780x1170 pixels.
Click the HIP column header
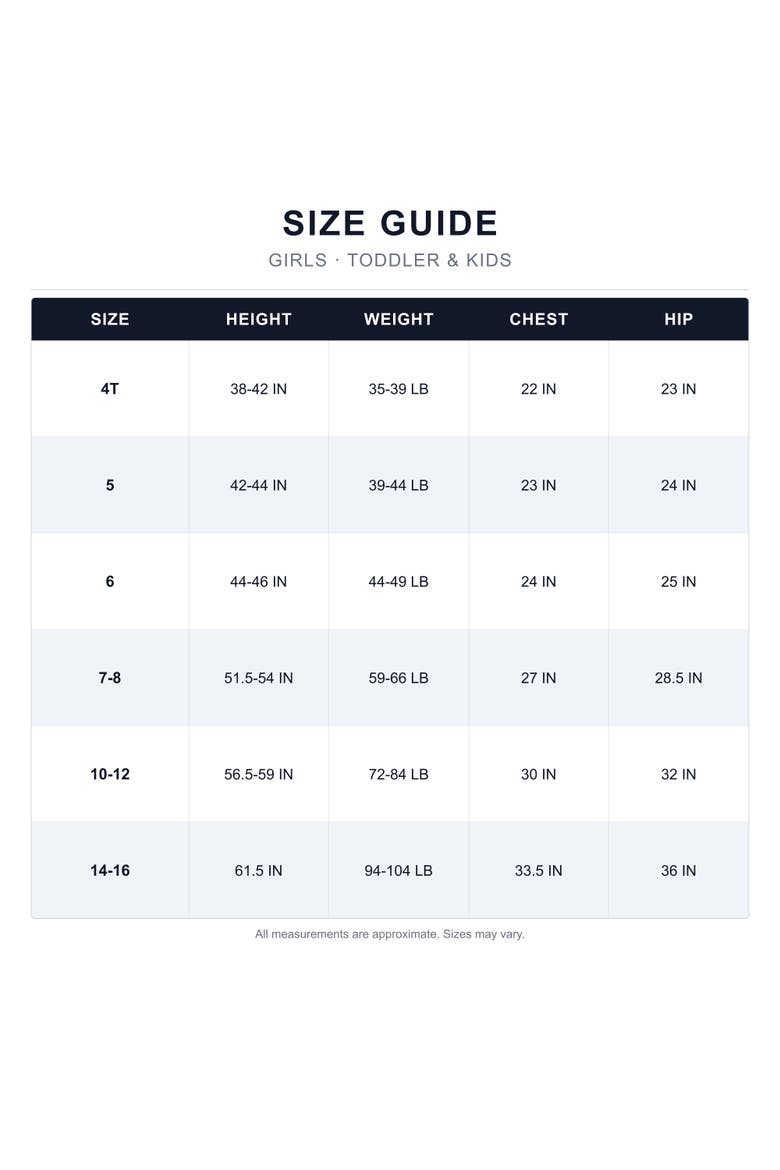point(678,319)
